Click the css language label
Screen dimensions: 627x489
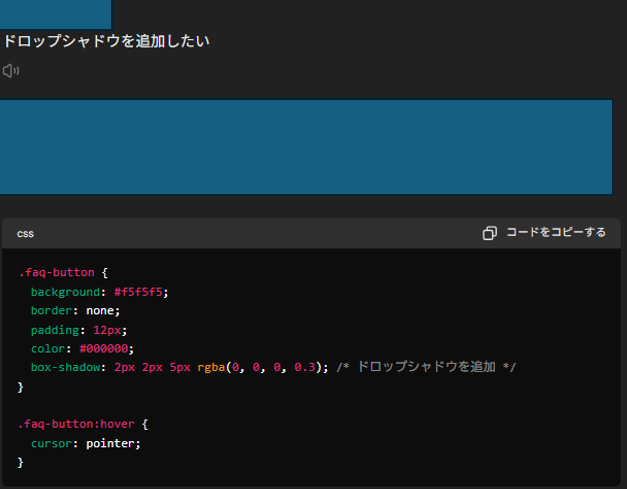click(25, 234)
